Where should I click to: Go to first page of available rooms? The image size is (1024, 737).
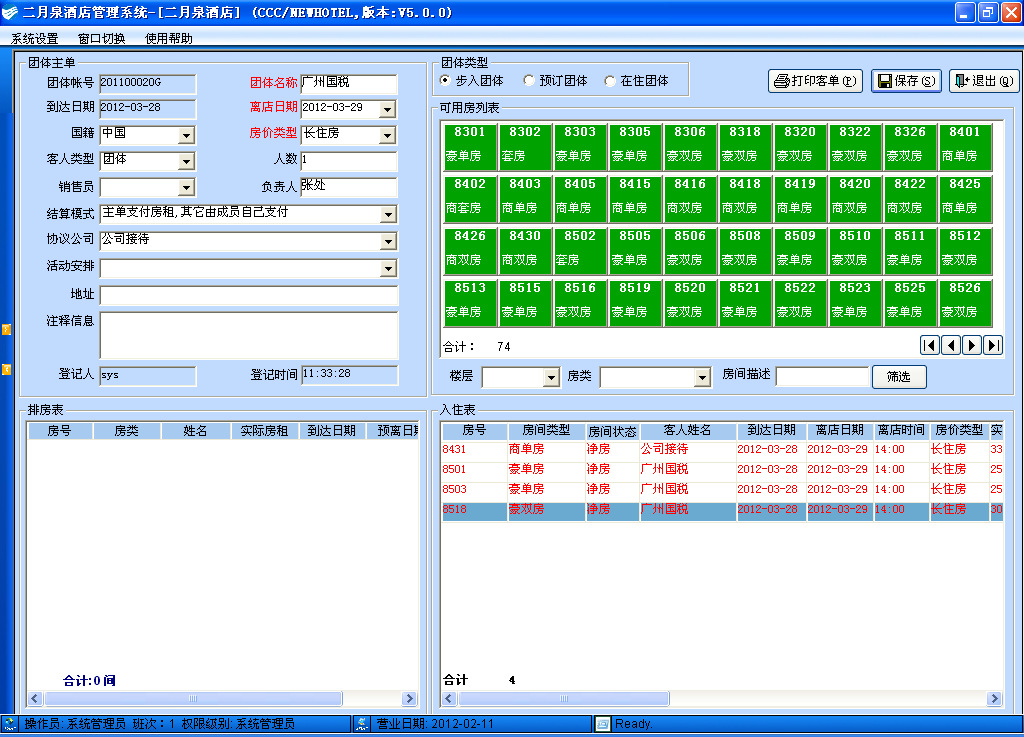(930, 345)
